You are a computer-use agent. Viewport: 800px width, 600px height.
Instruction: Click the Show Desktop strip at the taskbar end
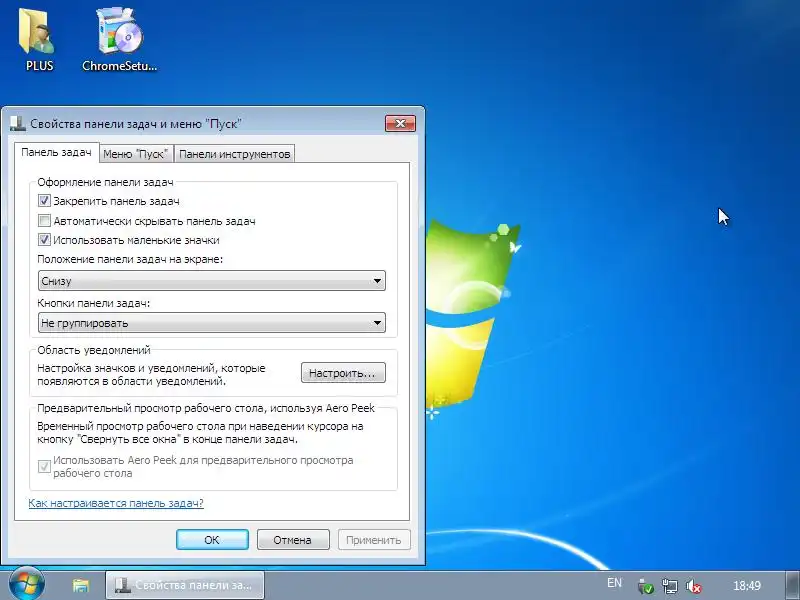[793, 585]
